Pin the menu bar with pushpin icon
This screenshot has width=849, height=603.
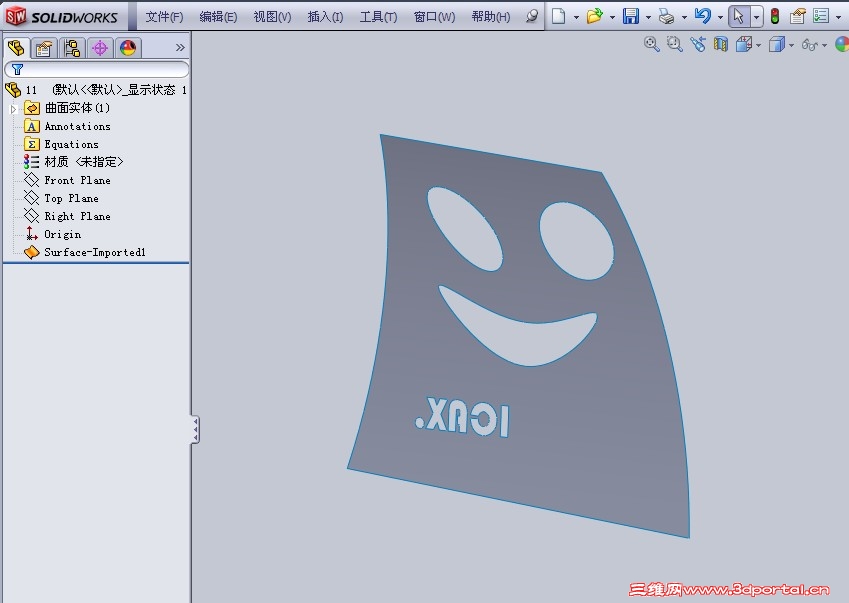532,16
